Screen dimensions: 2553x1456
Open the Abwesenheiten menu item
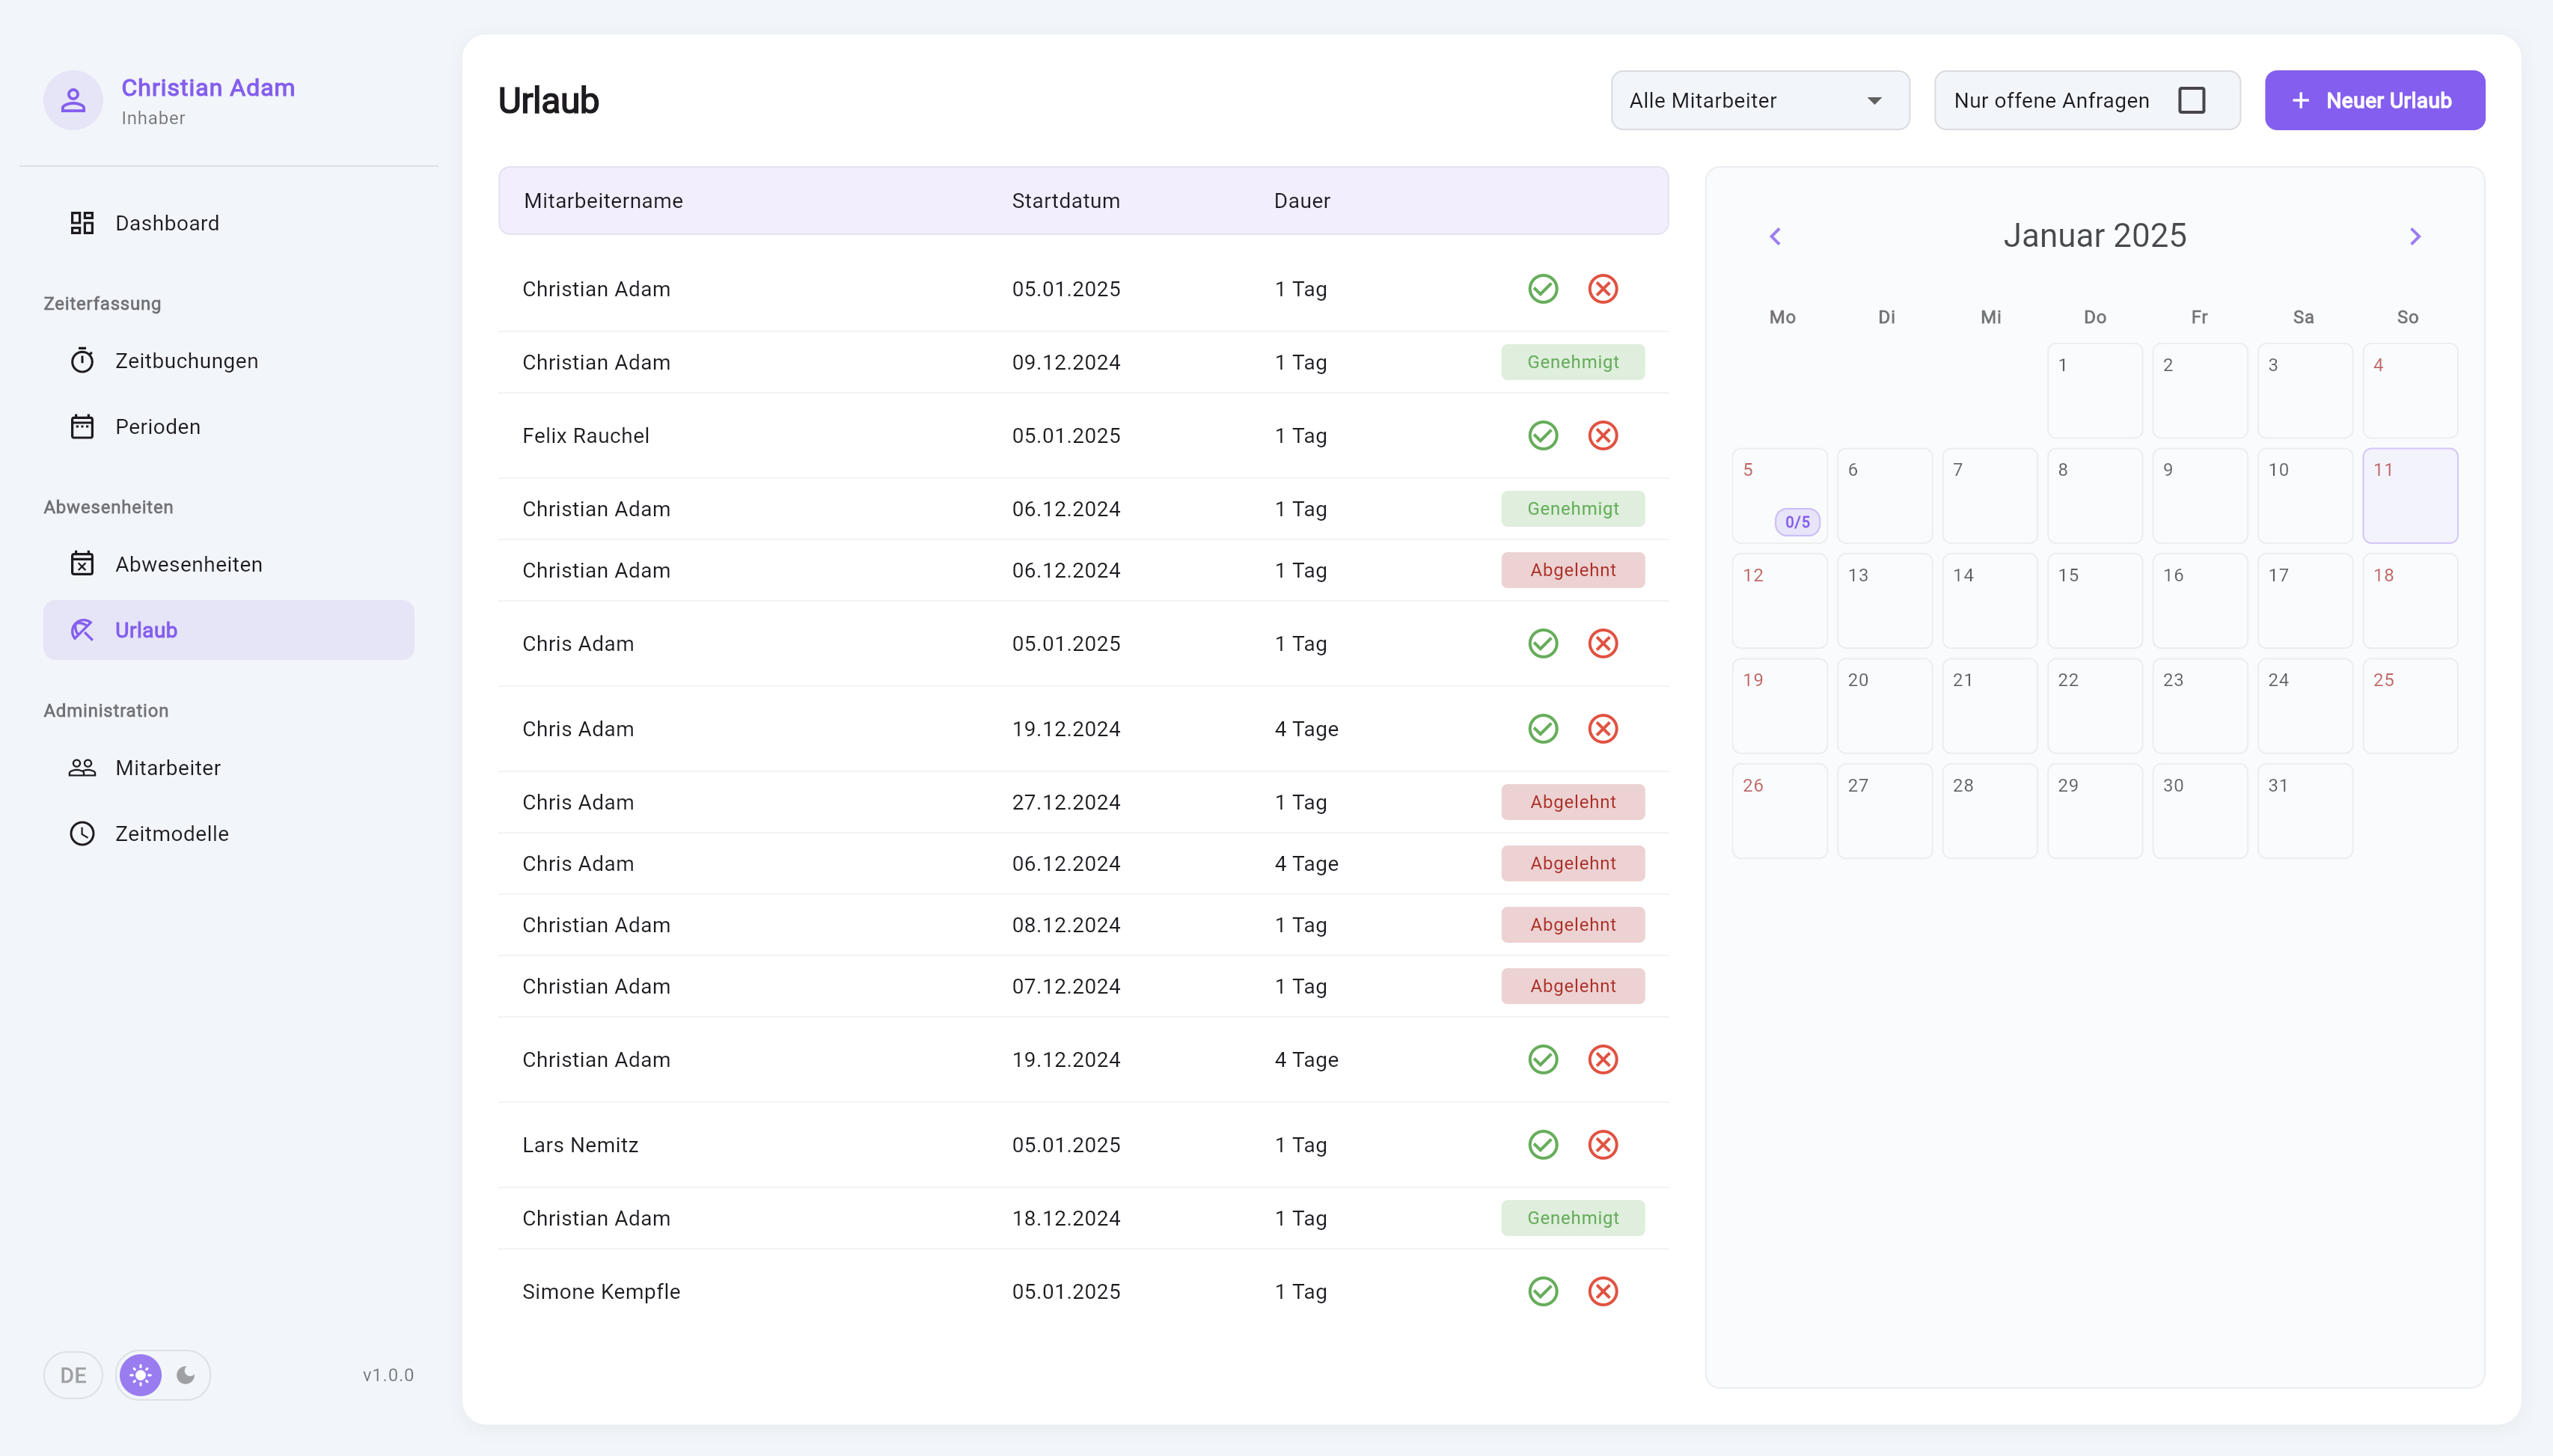click(188, 564)
